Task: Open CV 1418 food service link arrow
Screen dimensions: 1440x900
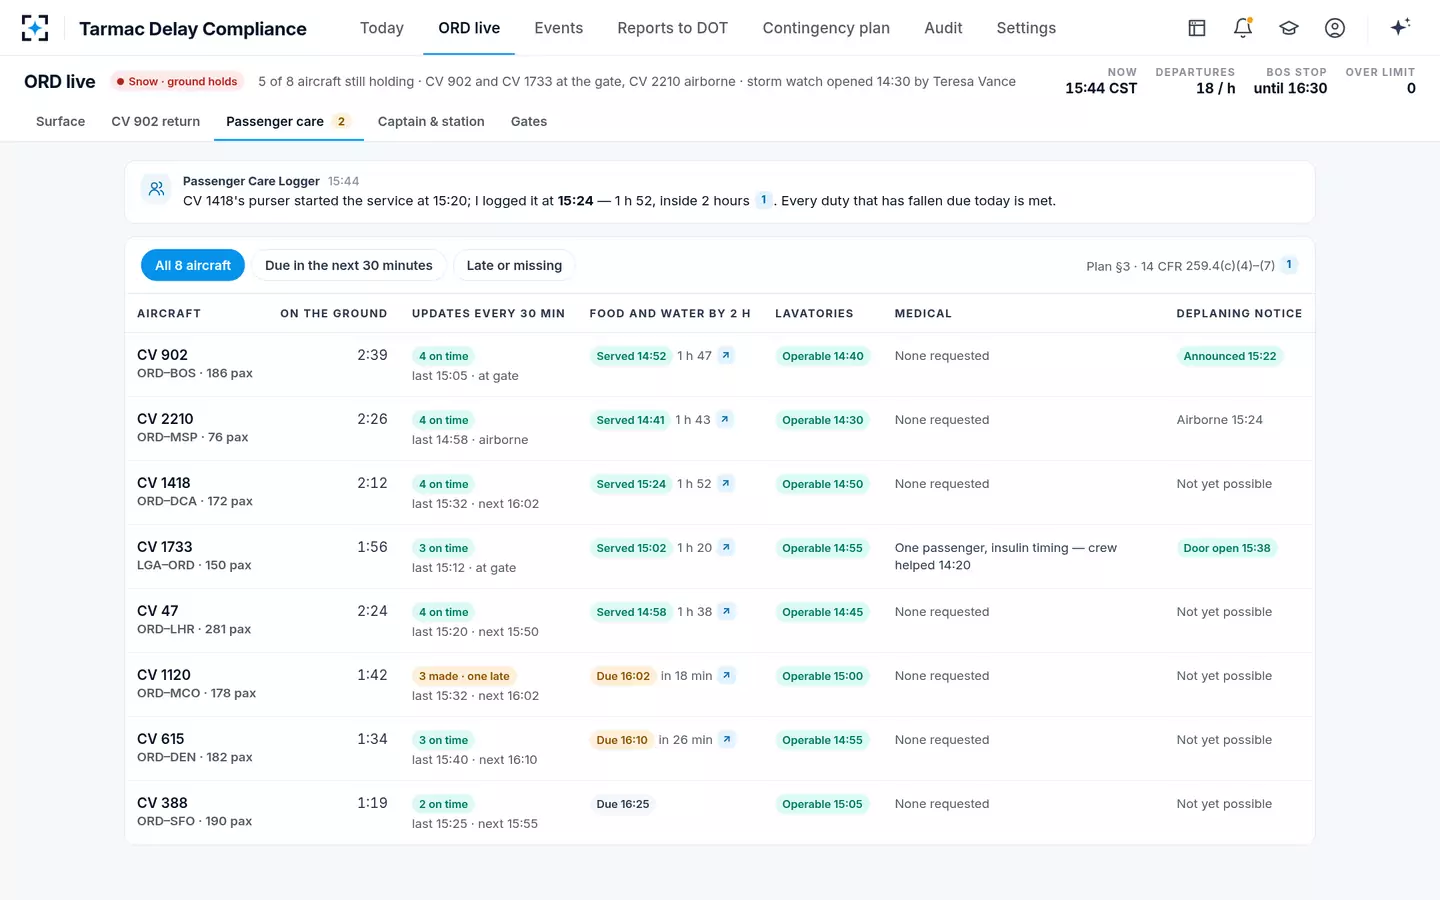Action: (726, 483)
